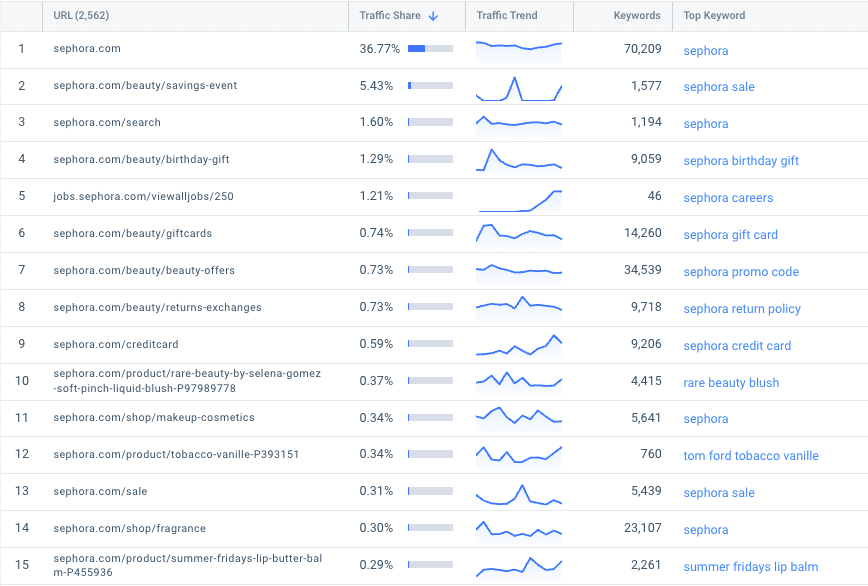This screenshot has height=586, width=868.
Task: View the trend sparkline for sephora.com/creditcard row
Action: pos(519,346)
